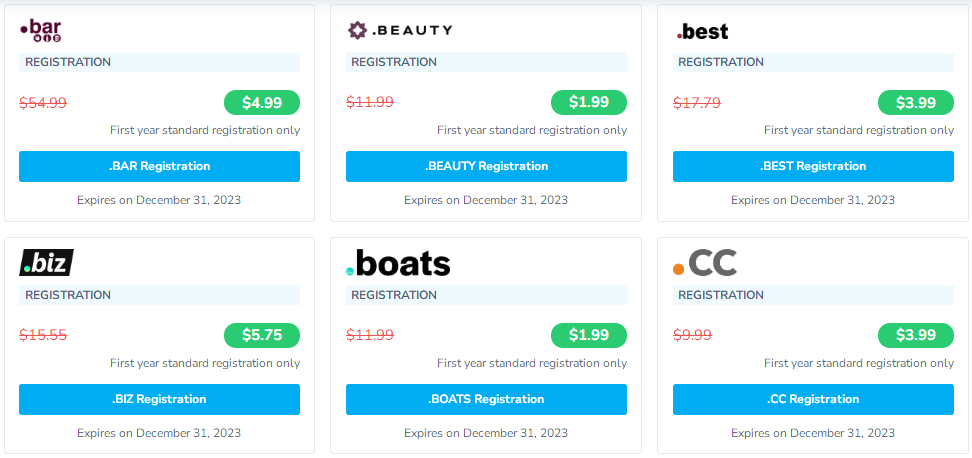Screen dimensions: 972x458
Task: Click the $3.99 price badge for .best
Action: point(916,102)
